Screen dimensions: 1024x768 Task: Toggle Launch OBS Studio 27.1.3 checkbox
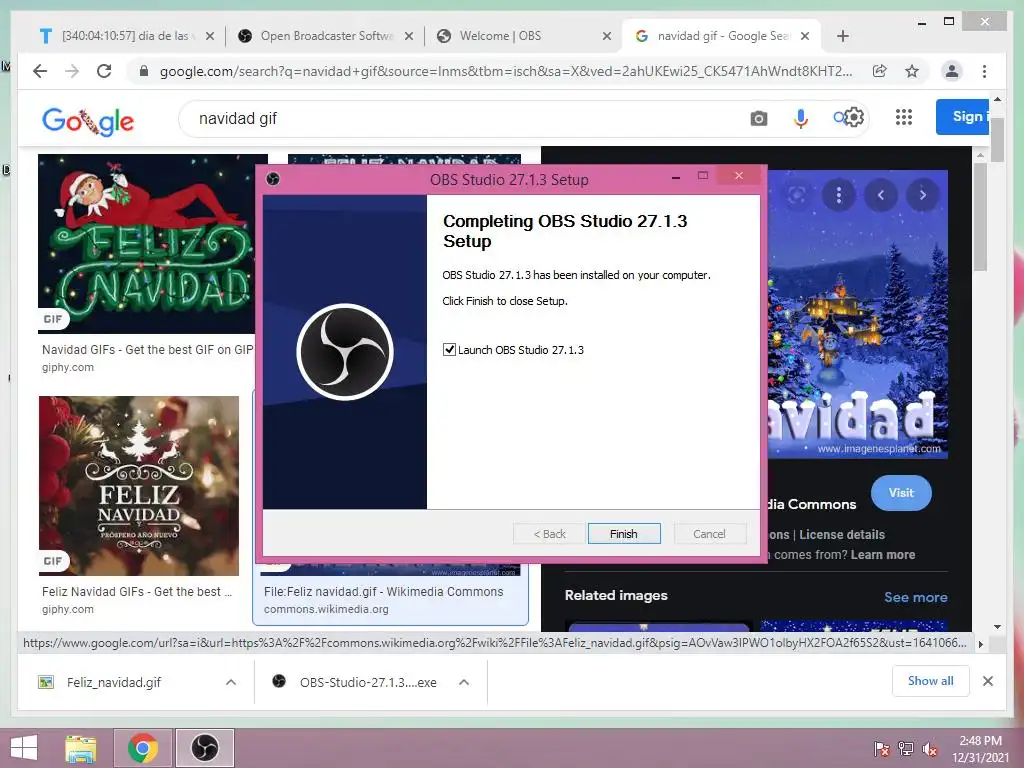(449, 349)
